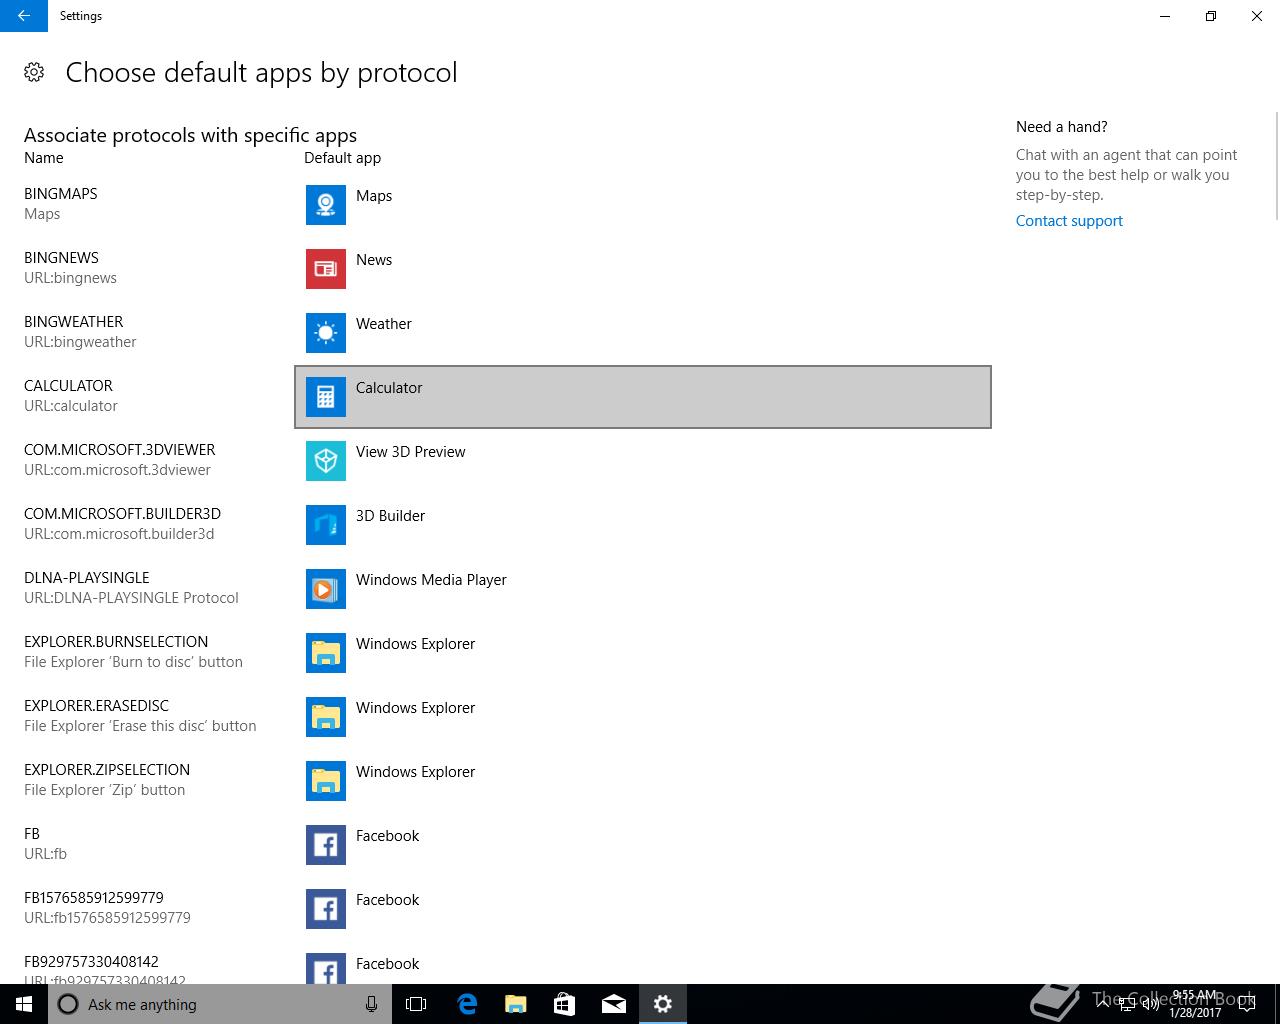Click the Name column header
Image resolution: width=1280 pixels, height=1024 pixels.
44,158
